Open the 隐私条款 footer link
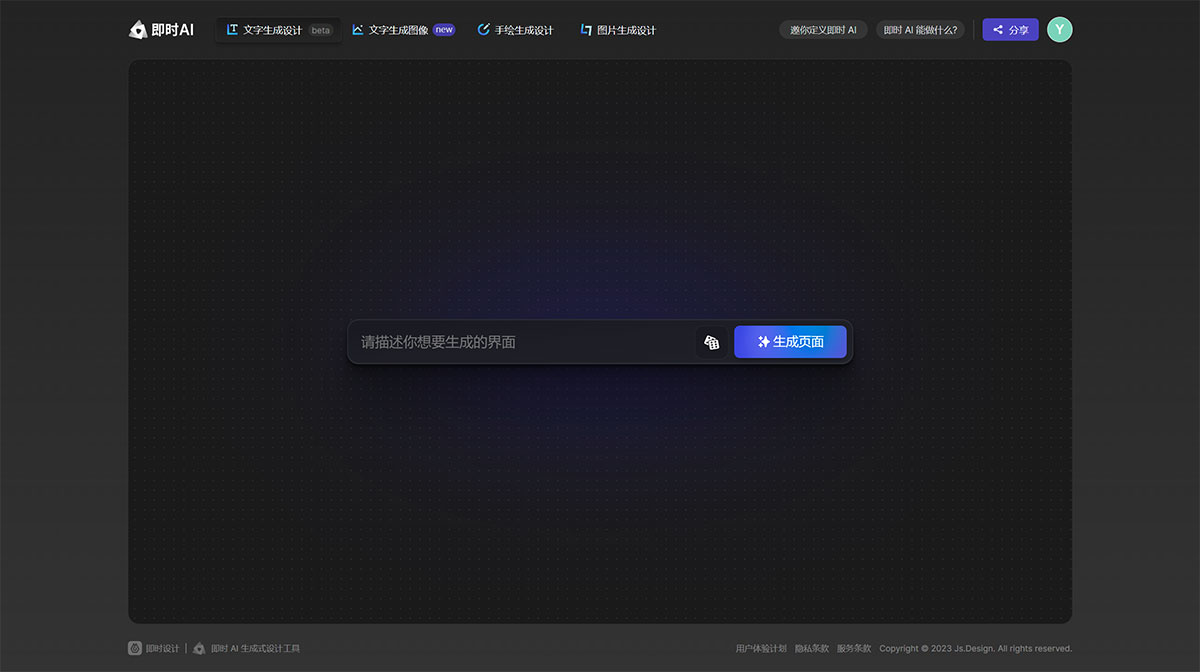The image size is (1200, 672). point(811,648)
